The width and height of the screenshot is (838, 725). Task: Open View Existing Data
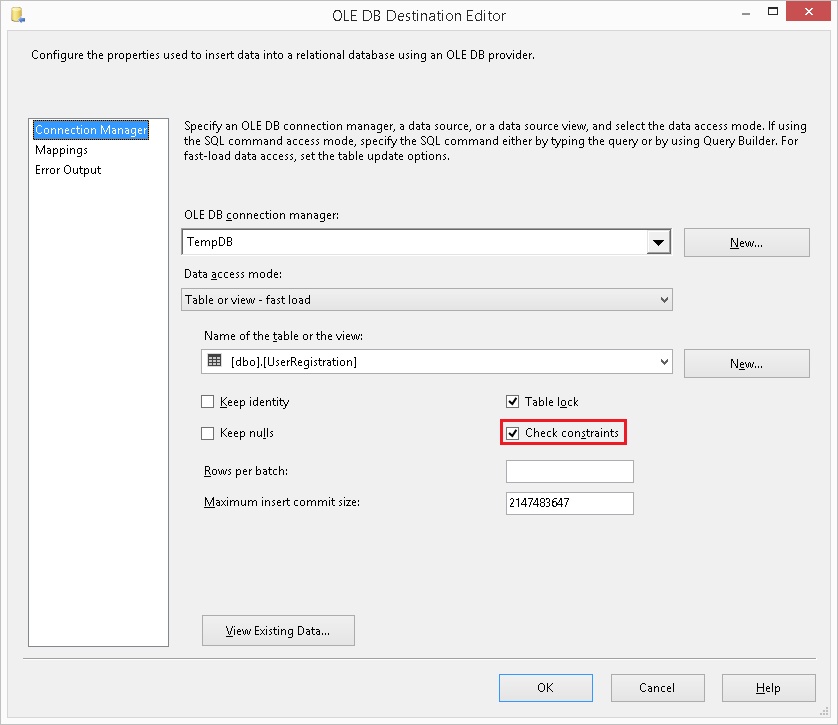pyautogui.click(x=278, y=630)
